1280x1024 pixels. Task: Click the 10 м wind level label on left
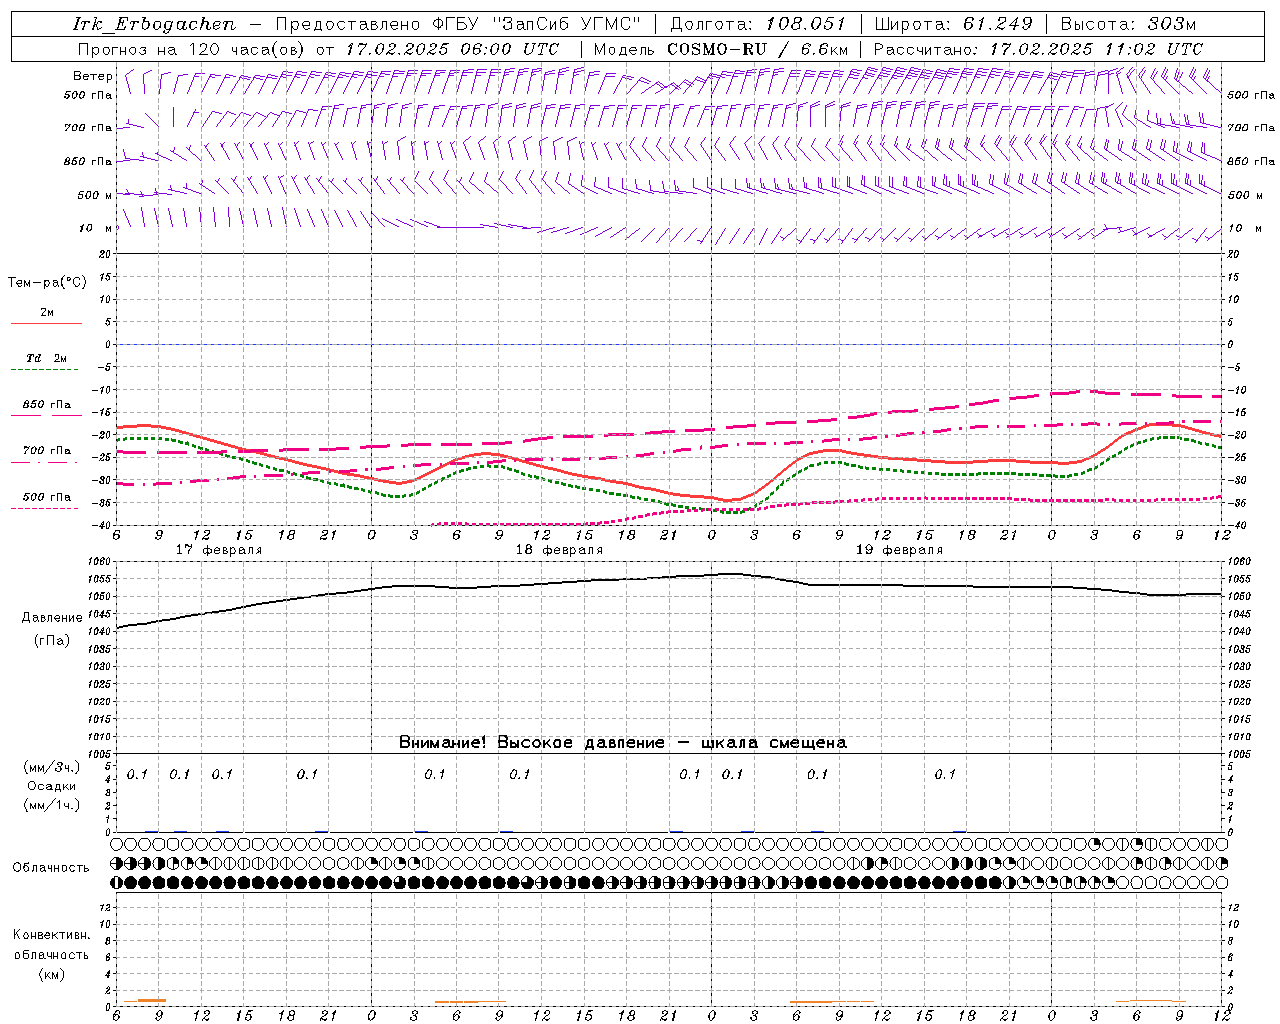tap(95, 228)
